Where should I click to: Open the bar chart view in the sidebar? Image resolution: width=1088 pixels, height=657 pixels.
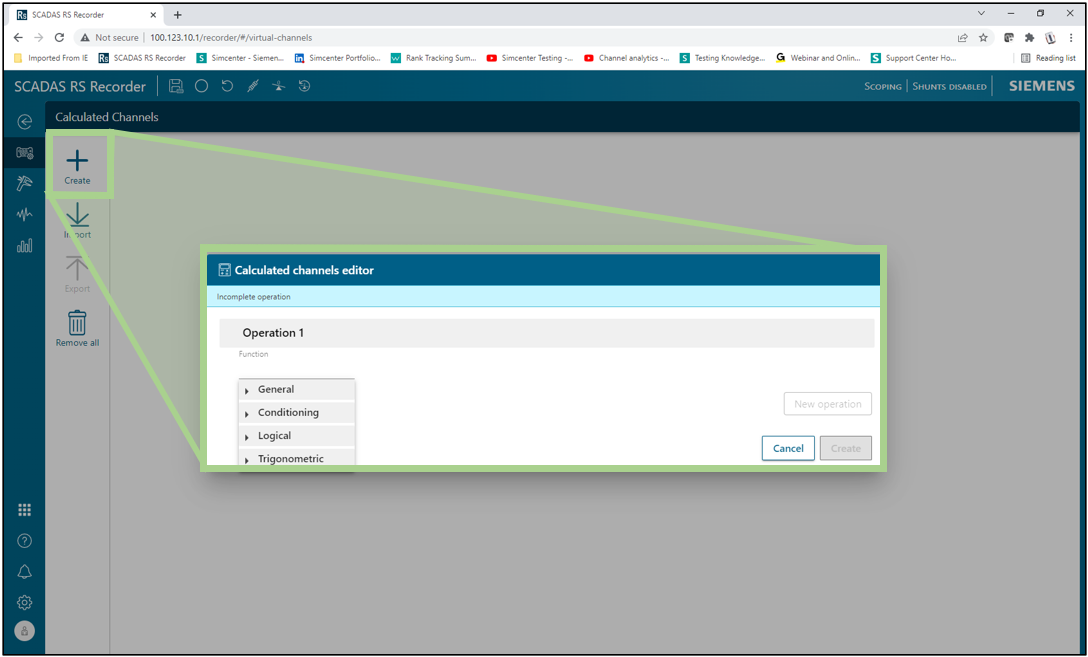(25, 246)
